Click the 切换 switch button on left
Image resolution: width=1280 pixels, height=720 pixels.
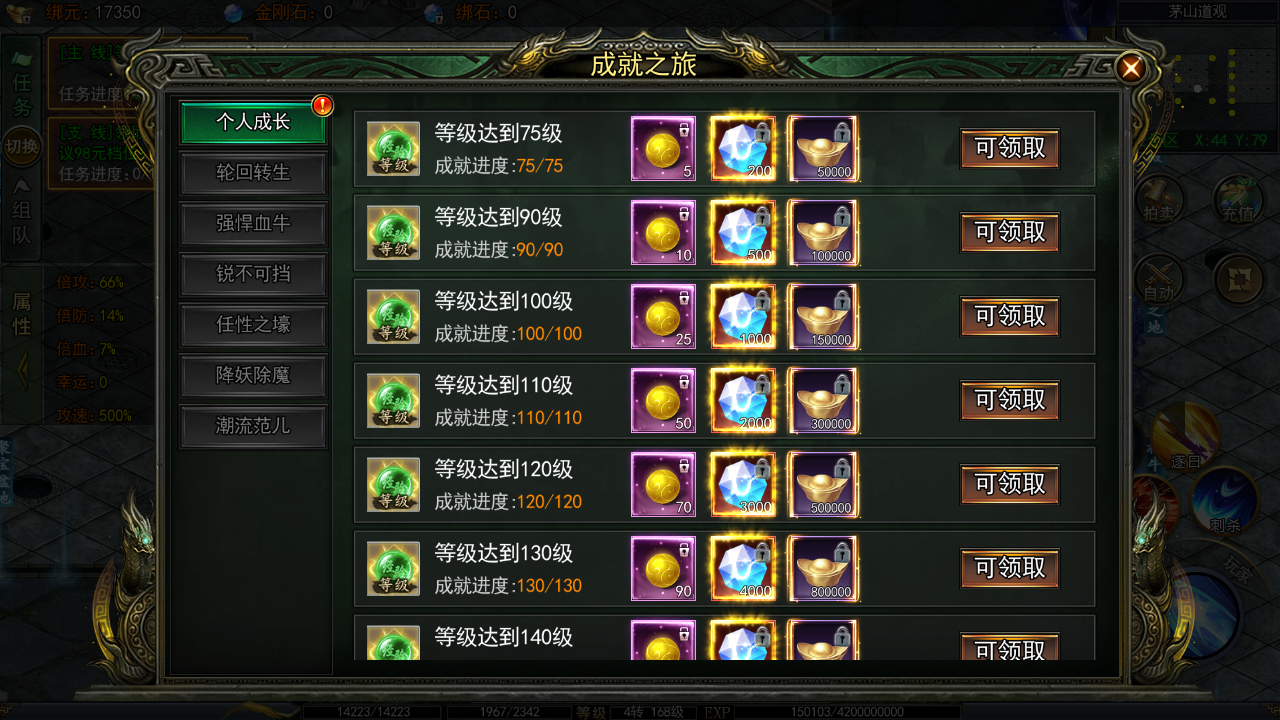click(x=22, y=147)
